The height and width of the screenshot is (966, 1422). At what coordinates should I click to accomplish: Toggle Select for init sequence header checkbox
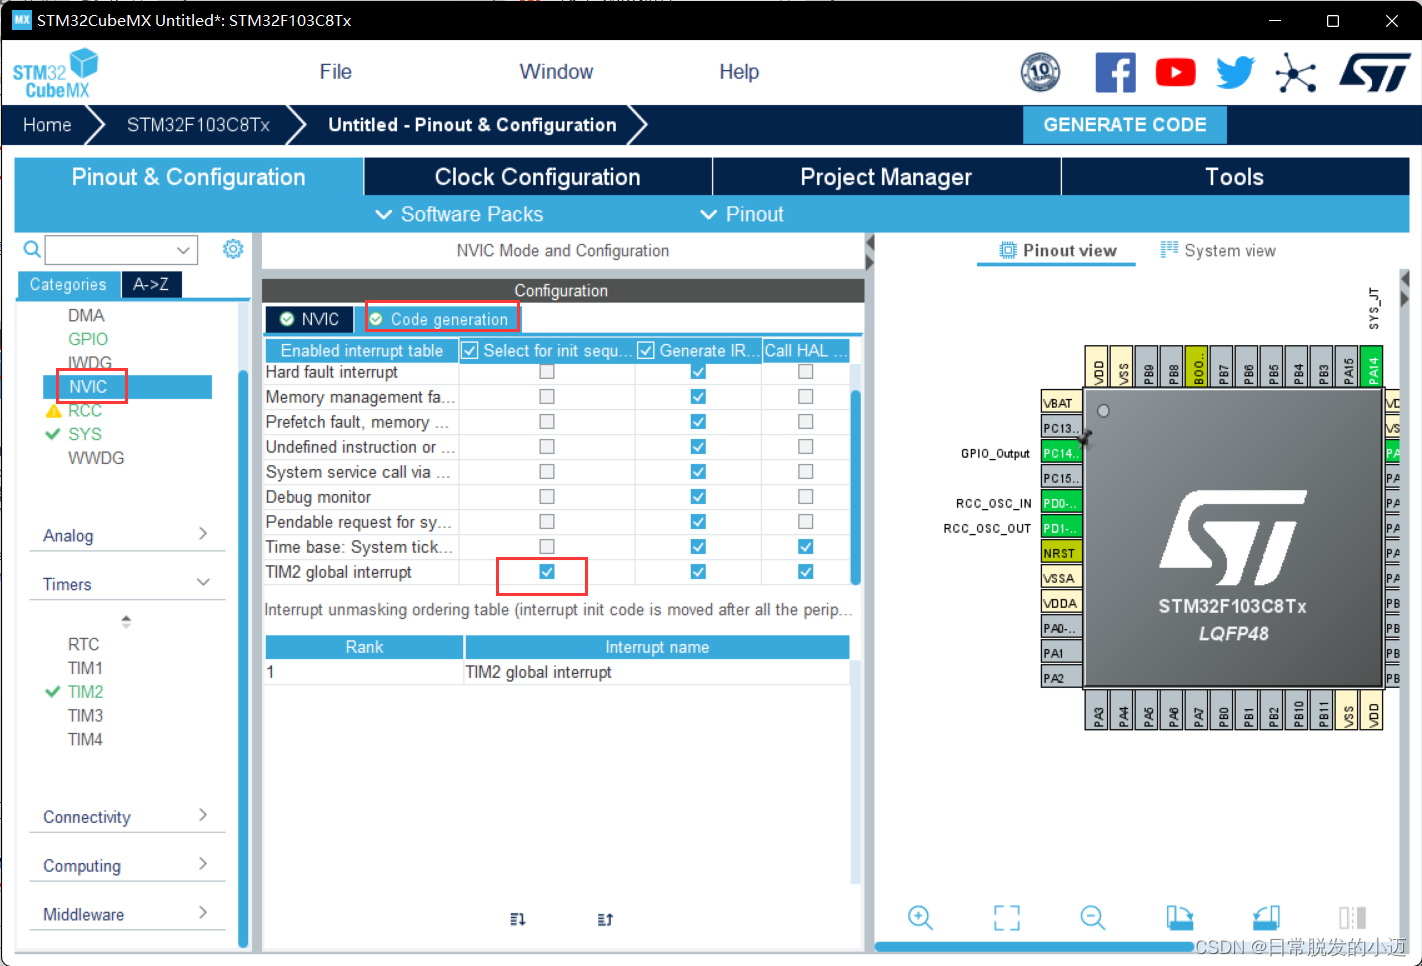tap(470, 351)
